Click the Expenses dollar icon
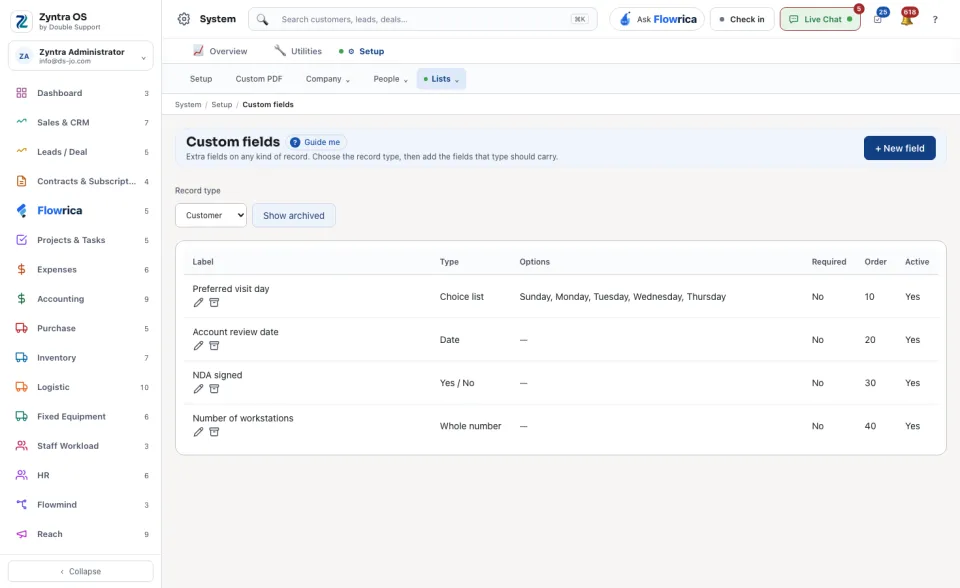Screen dimensions: 960x588 tap(21, 270)
